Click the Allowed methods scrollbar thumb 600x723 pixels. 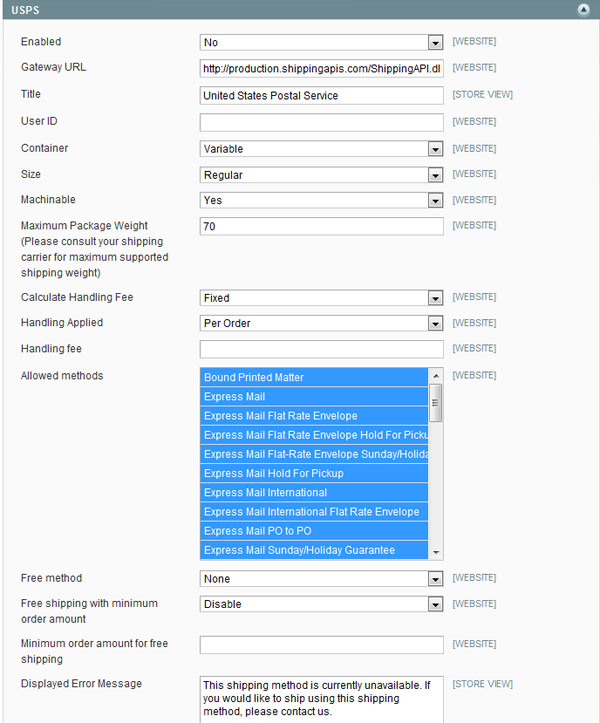click(436, 403)
